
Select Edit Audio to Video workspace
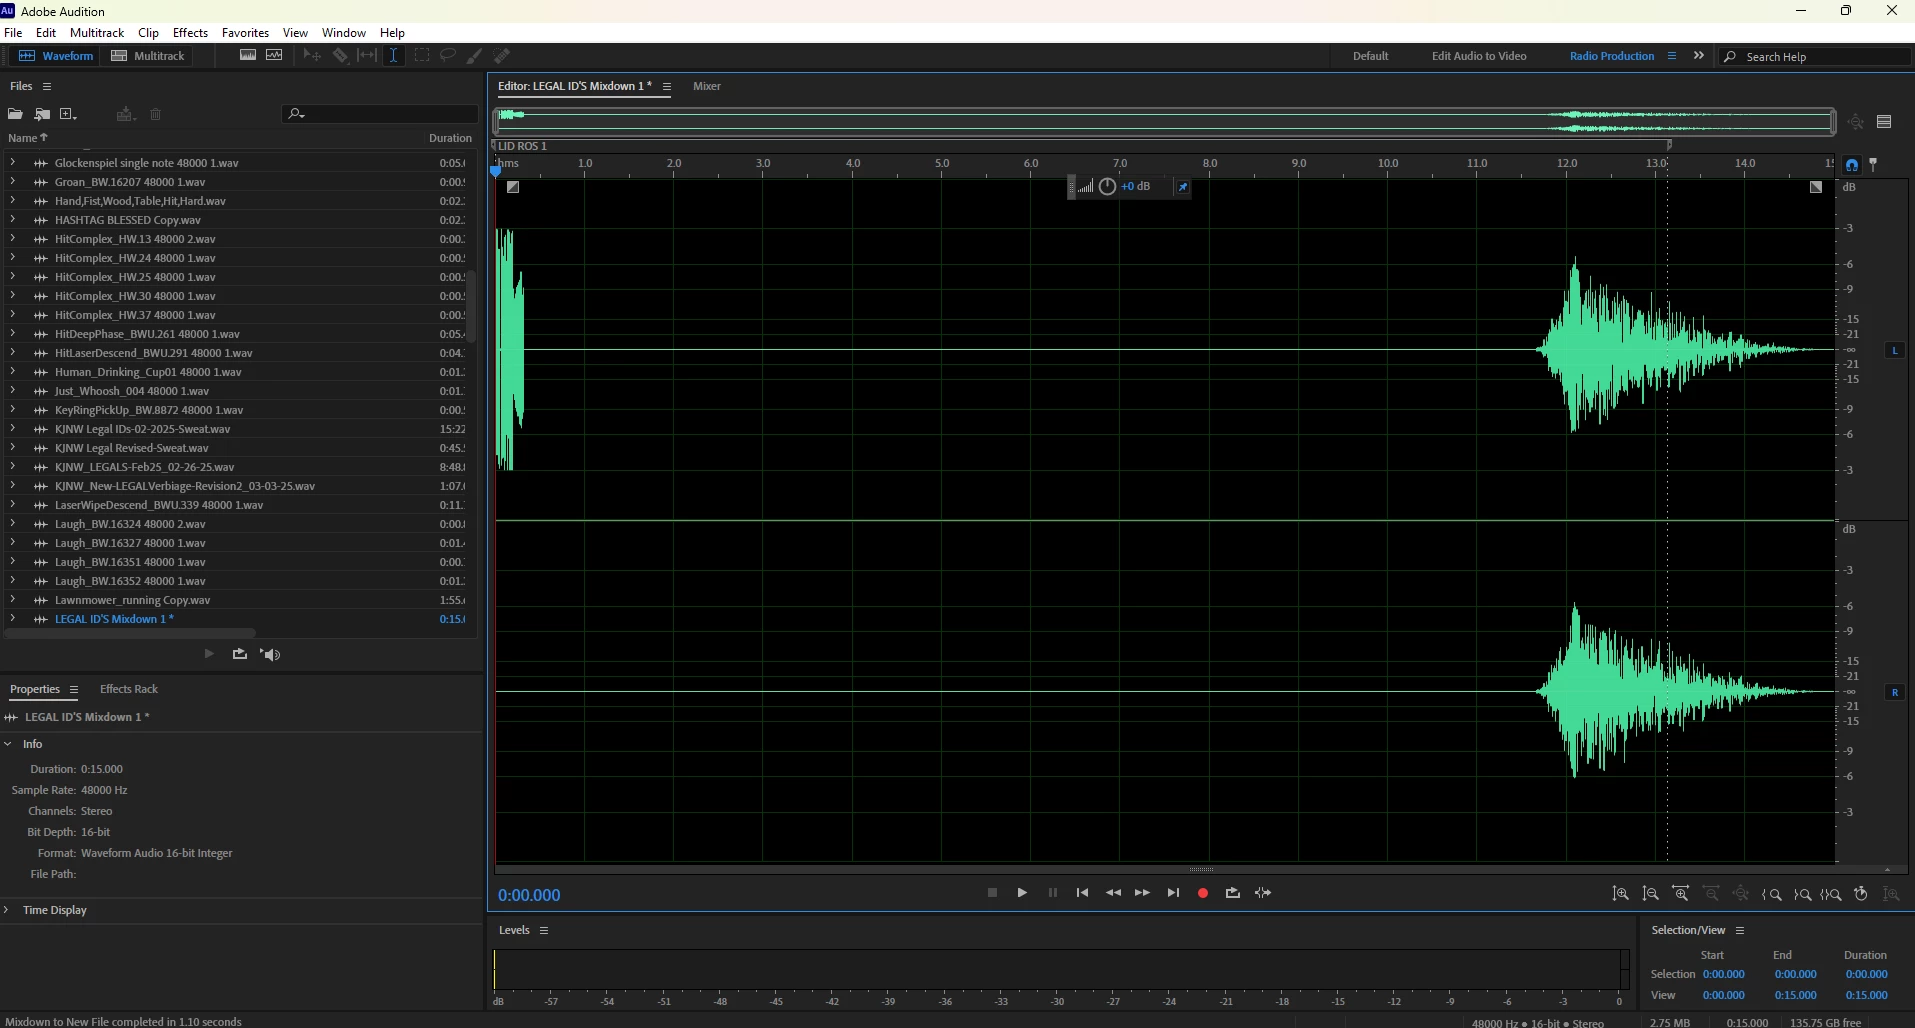[1479, 56]
